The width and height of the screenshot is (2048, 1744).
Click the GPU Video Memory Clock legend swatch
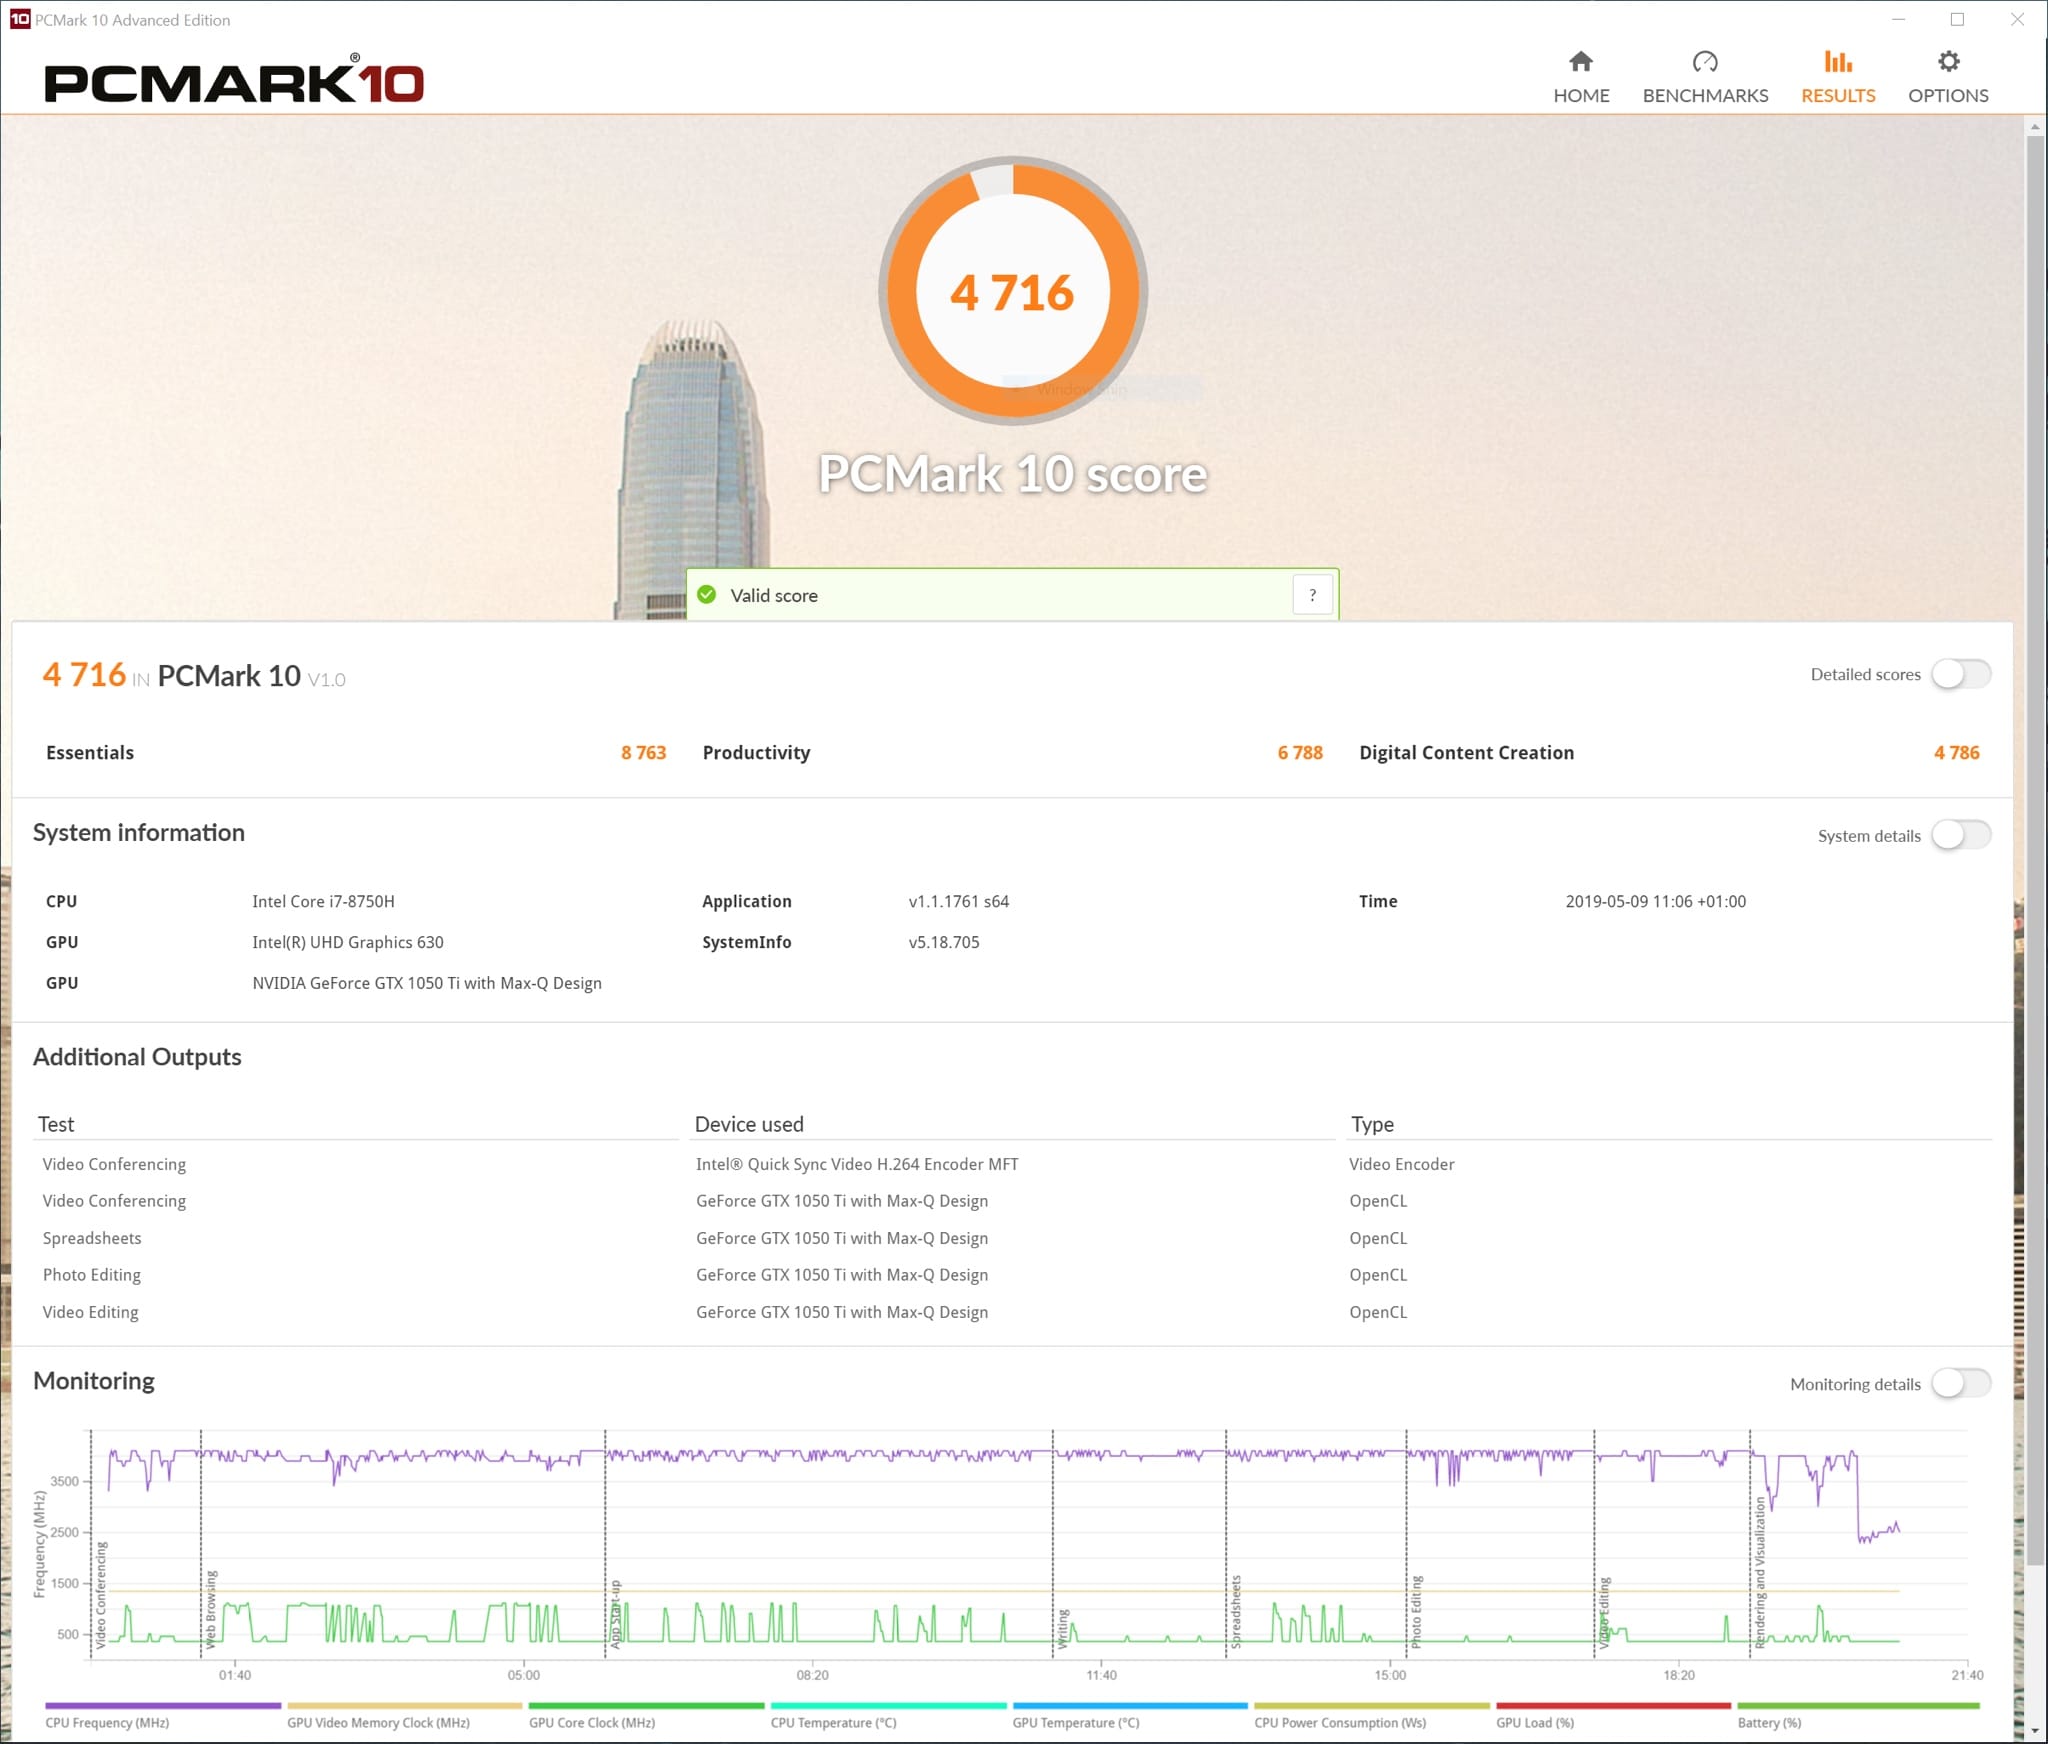tap(404, 1706)
